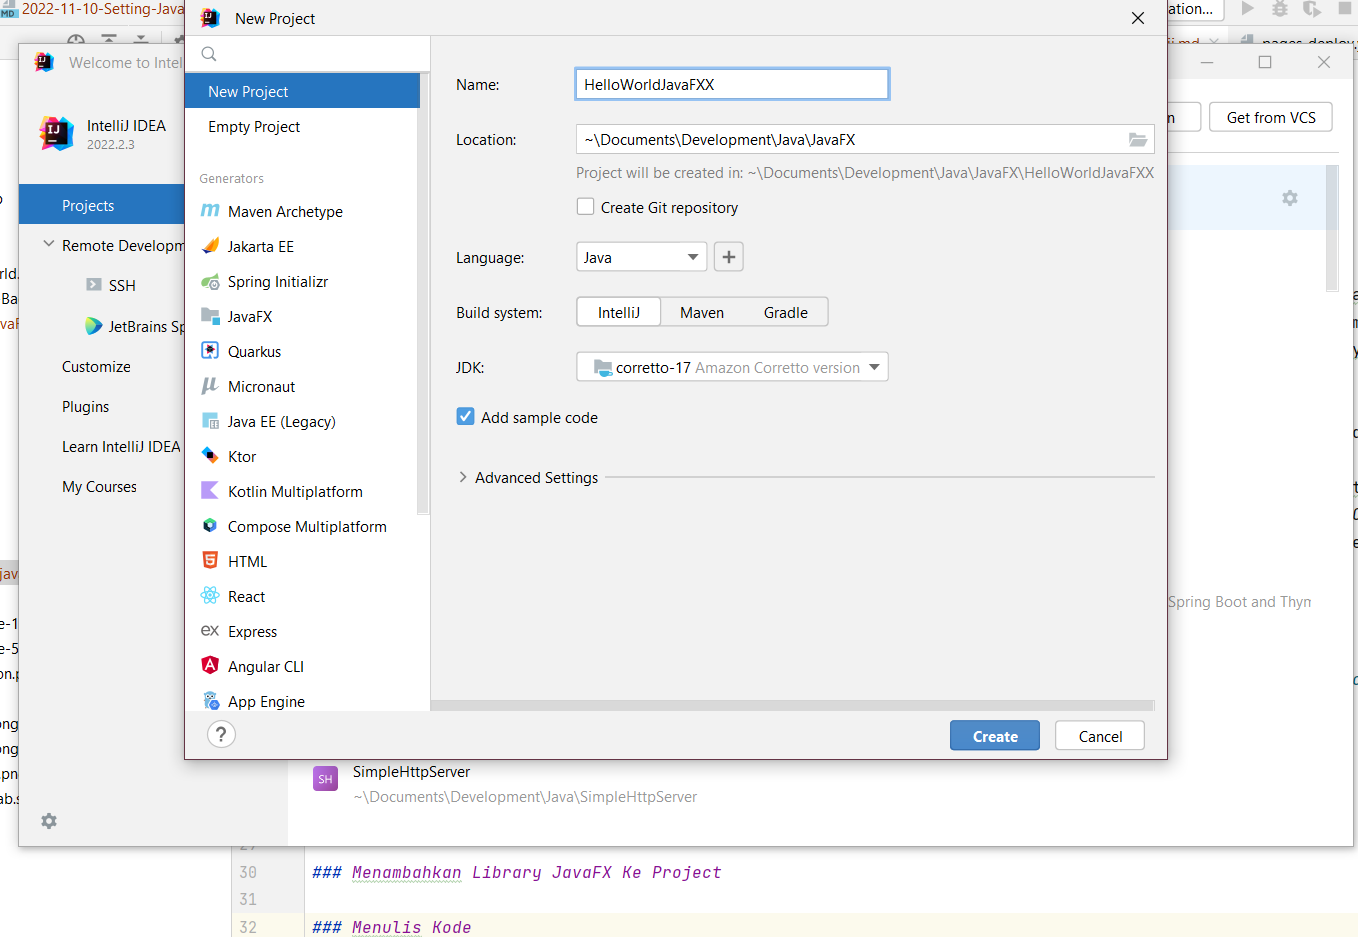Viewport: 1358px width, 937px height.
Task: Click the JavaFX folder icon
Action: 210,316
